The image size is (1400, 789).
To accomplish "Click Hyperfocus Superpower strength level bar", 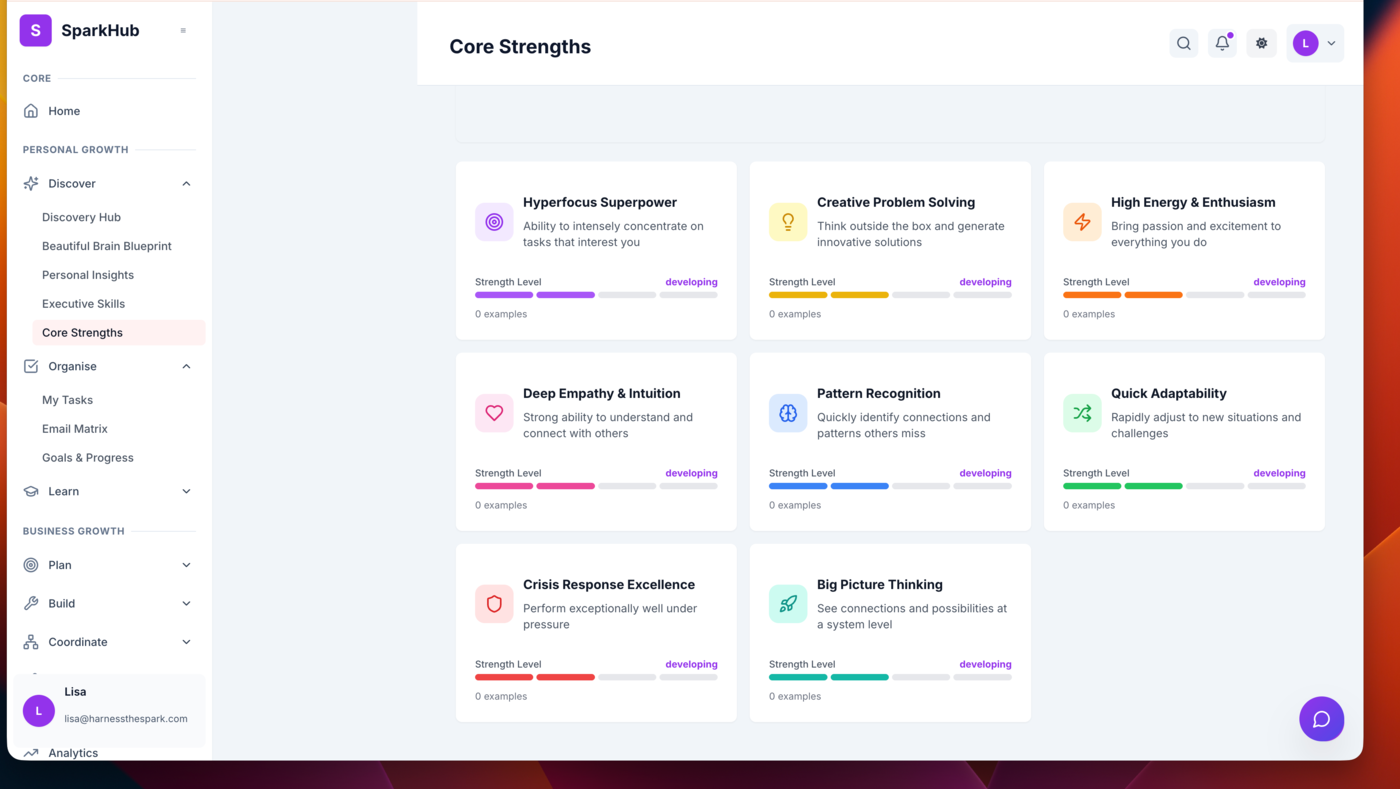I will [596, 295].
